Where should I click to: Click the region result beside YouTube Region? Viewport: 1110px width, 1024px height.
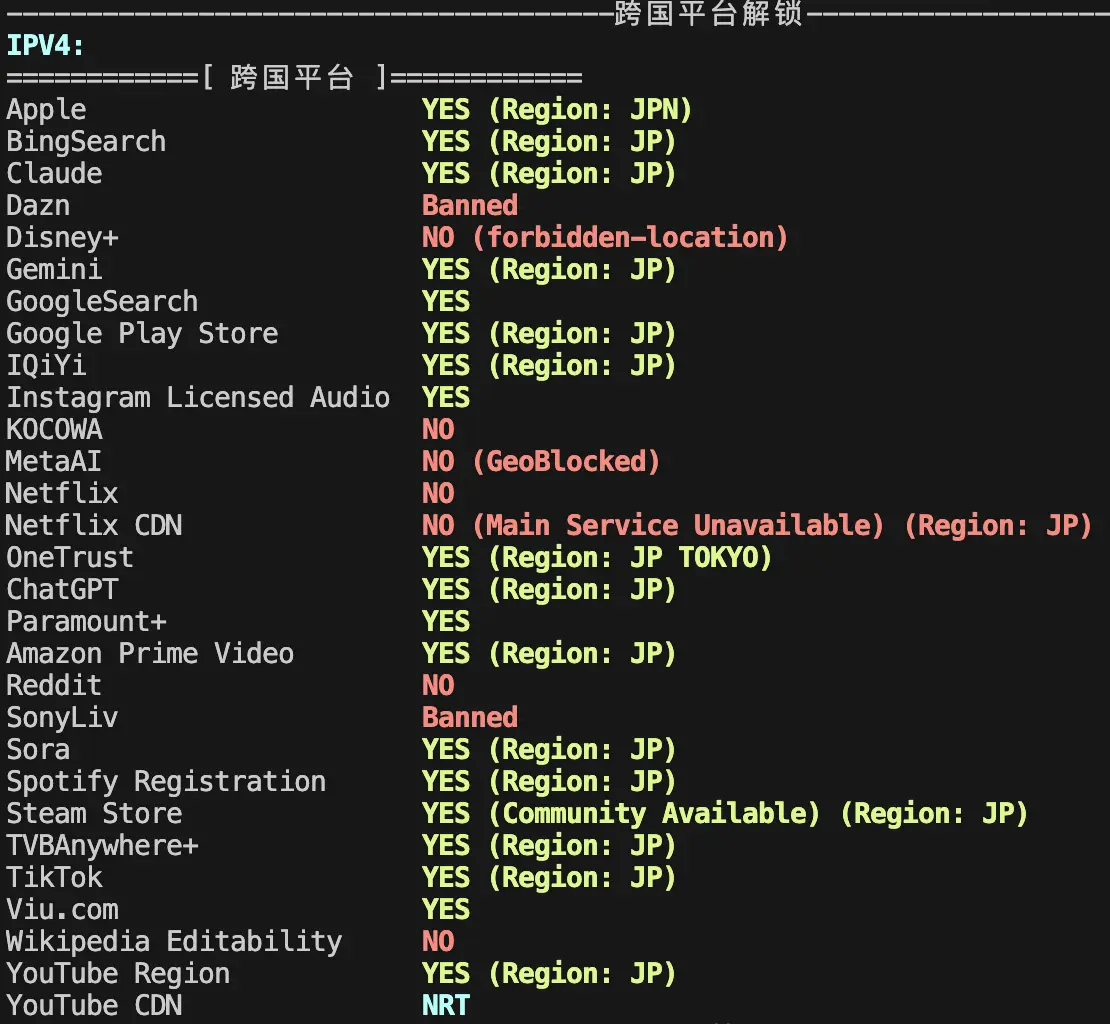[549, 974]
